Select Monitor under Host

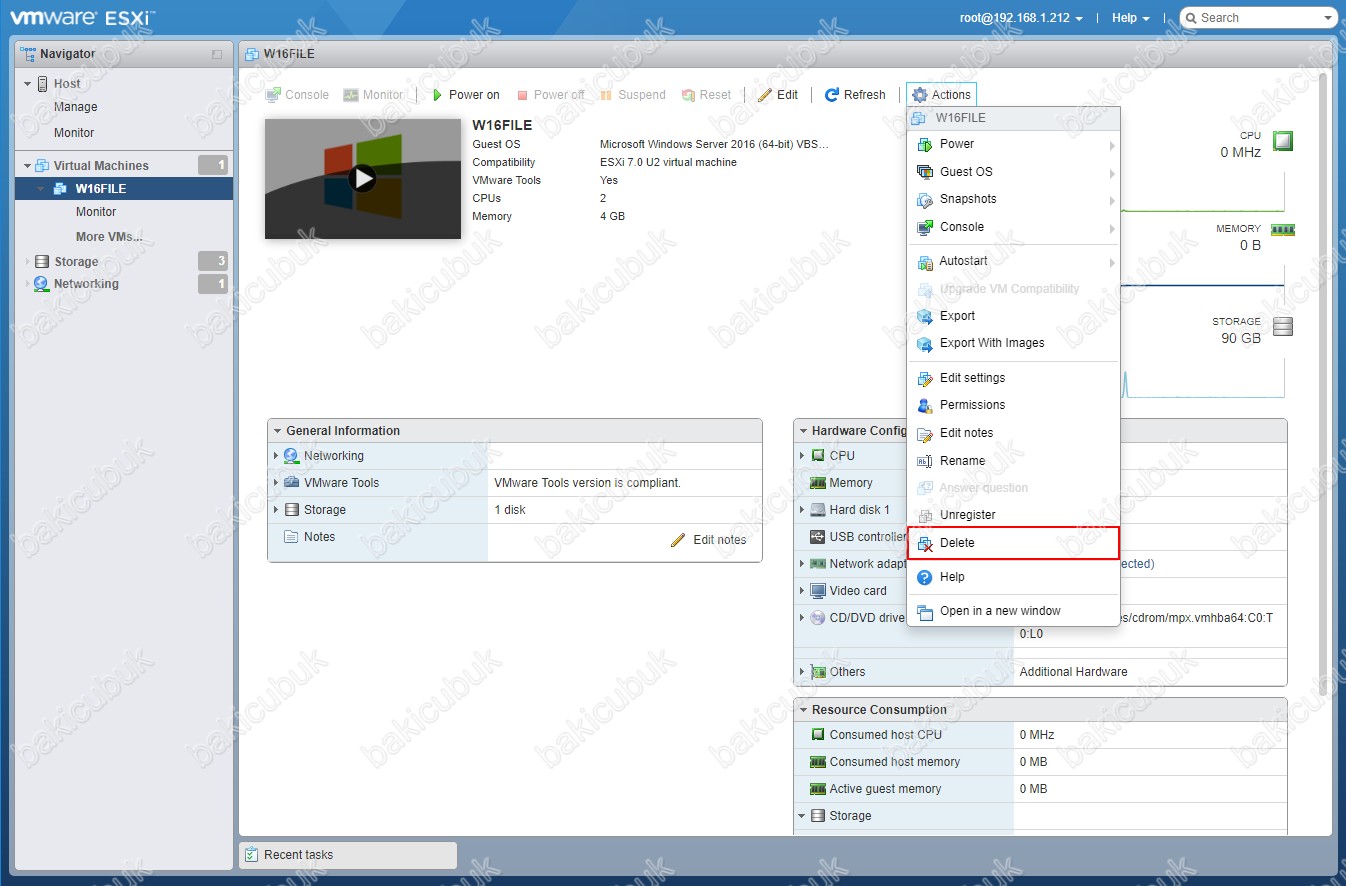point(74,133)
